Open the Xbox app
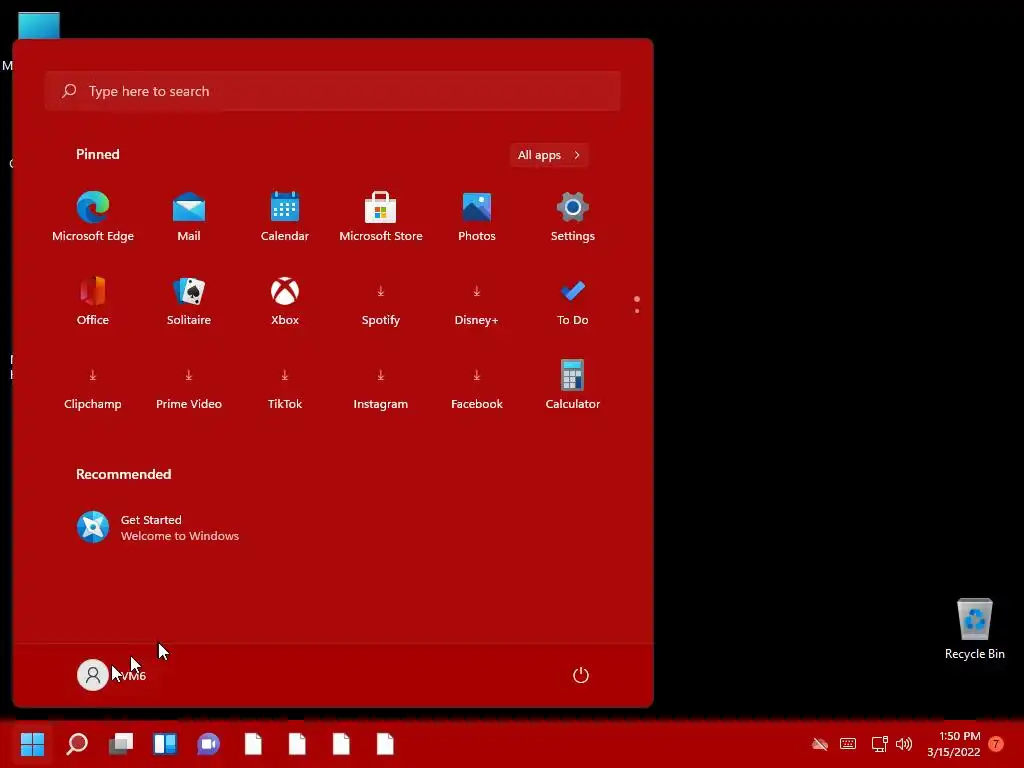 285,301
